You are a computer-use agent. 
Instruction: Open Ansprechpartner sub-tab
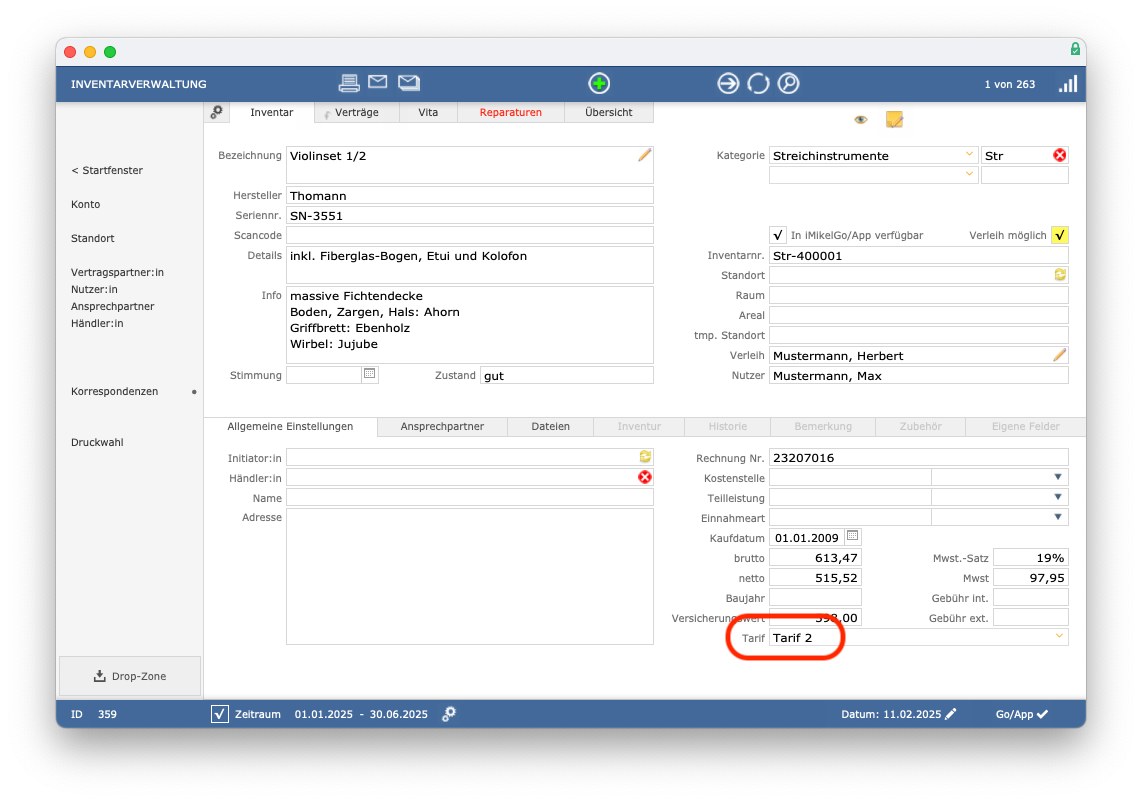(442, 427)
